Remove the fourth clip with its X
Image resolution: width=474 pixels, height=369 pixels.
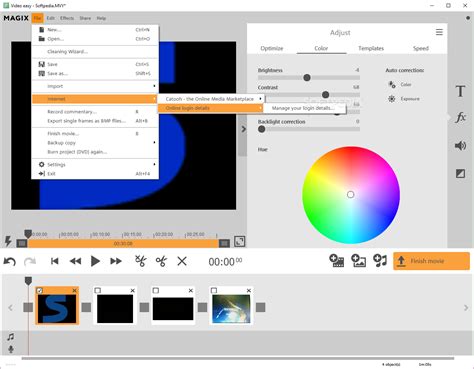pyautogui.click(x=249, y=291)
